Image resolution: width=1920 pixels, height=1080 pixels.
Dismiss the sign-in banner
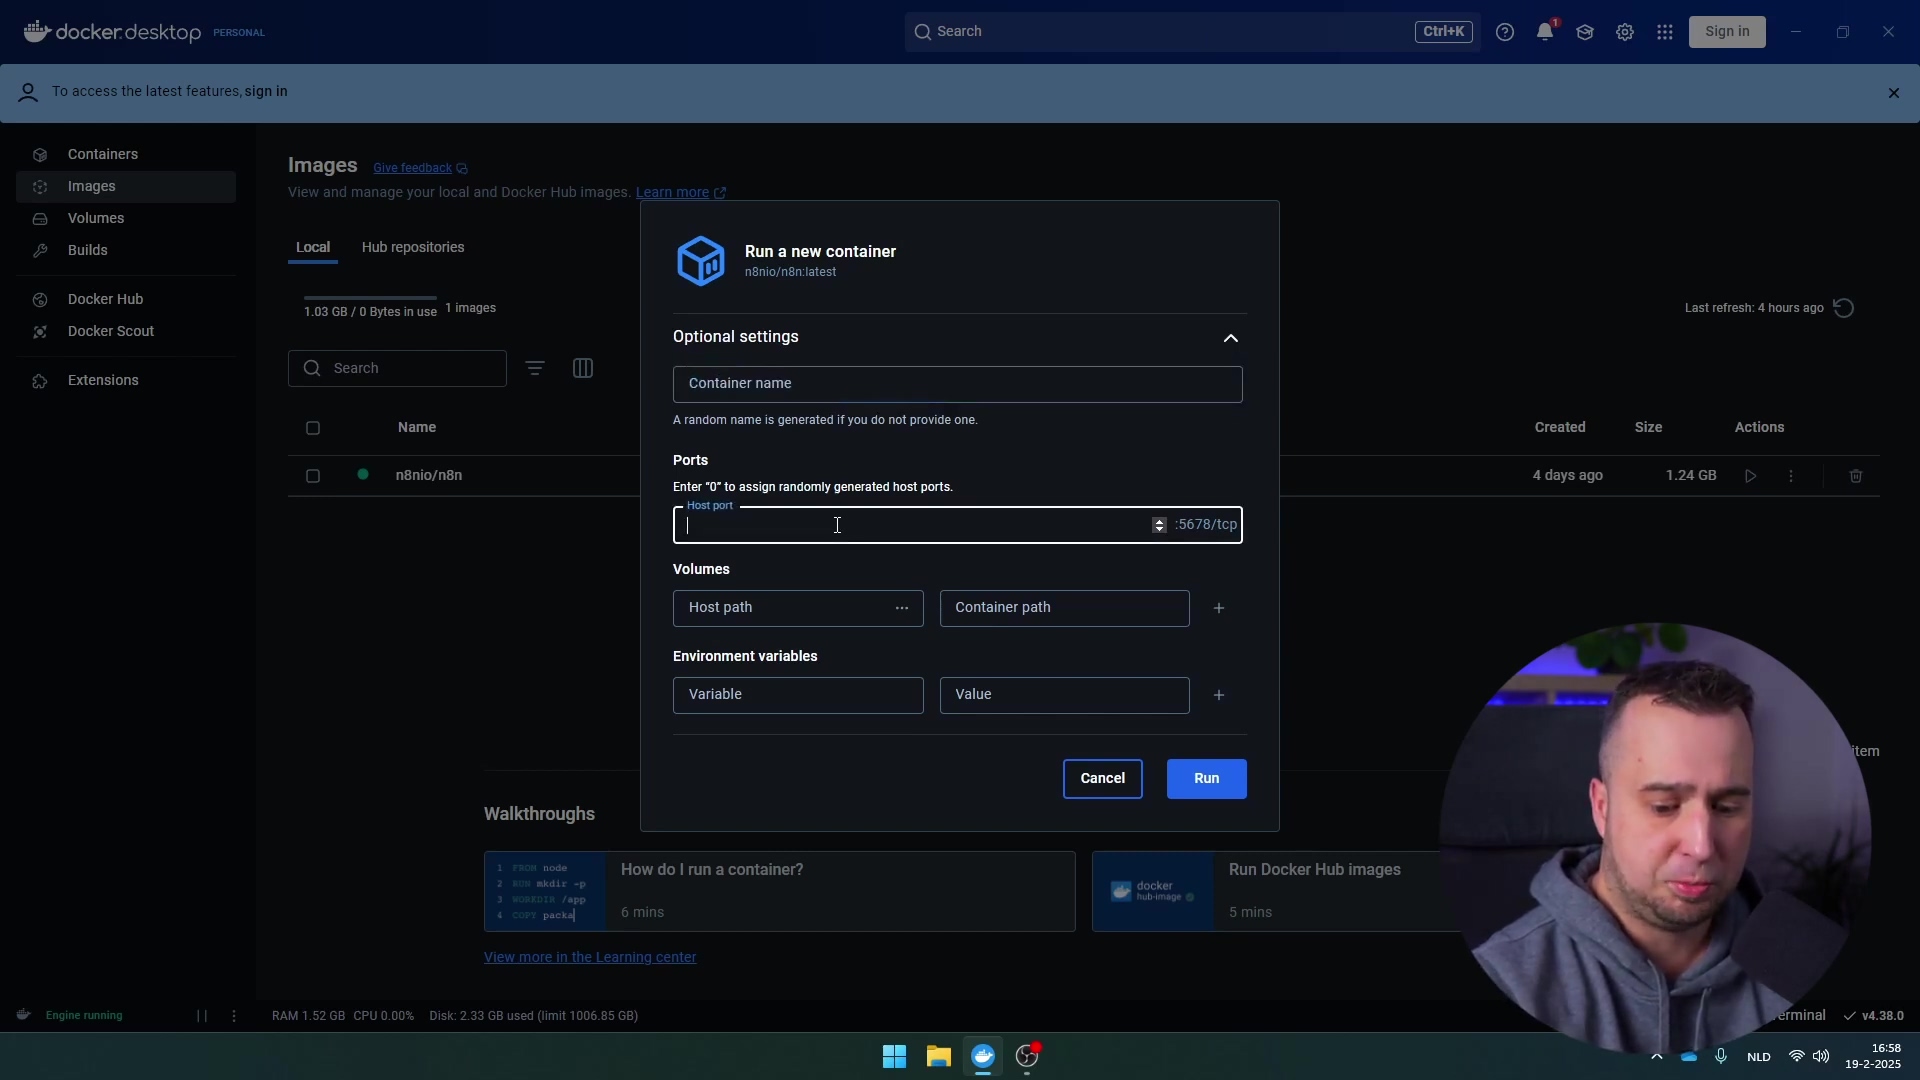[x=1893, y=93]
